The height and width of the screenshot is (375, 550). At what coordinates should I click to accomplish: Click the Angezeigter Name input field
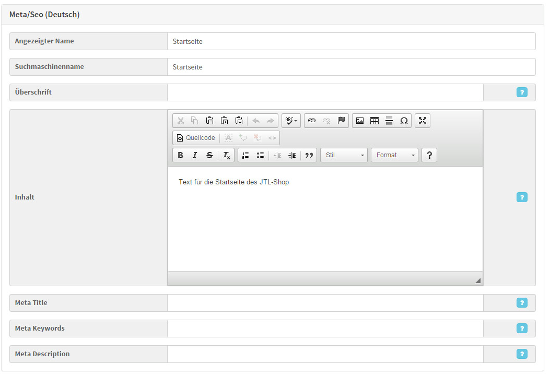tap(351, 41)
